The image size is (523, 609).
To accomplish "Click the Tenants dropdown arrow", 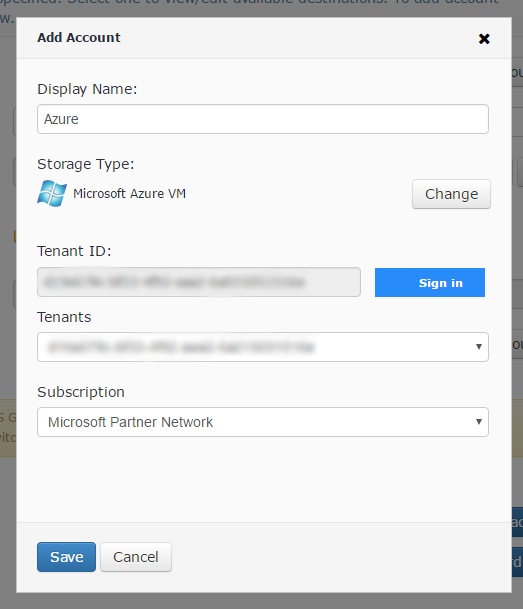I will (x=479, y=346).
